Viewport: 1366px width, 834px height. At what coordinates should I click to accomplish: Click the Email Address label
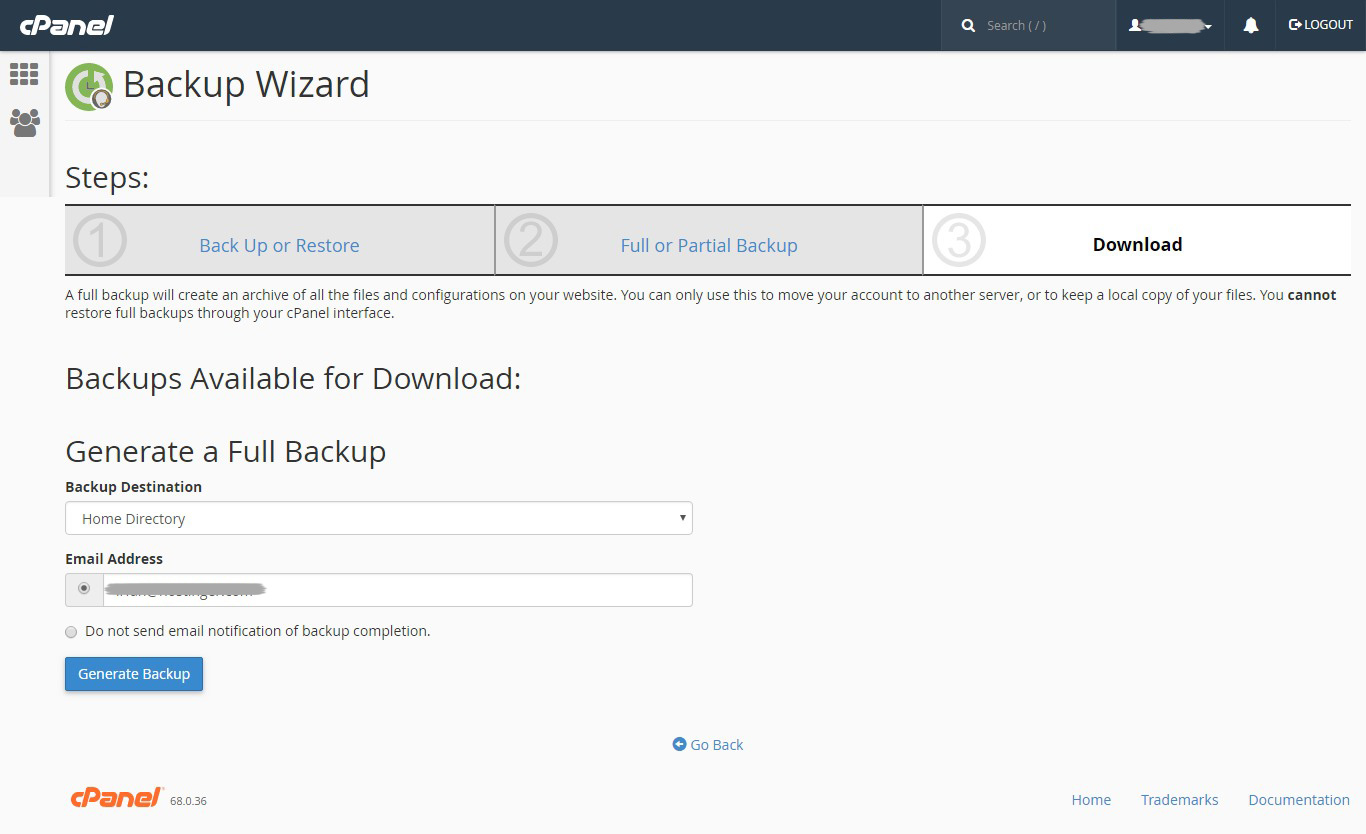pos(114,559)
